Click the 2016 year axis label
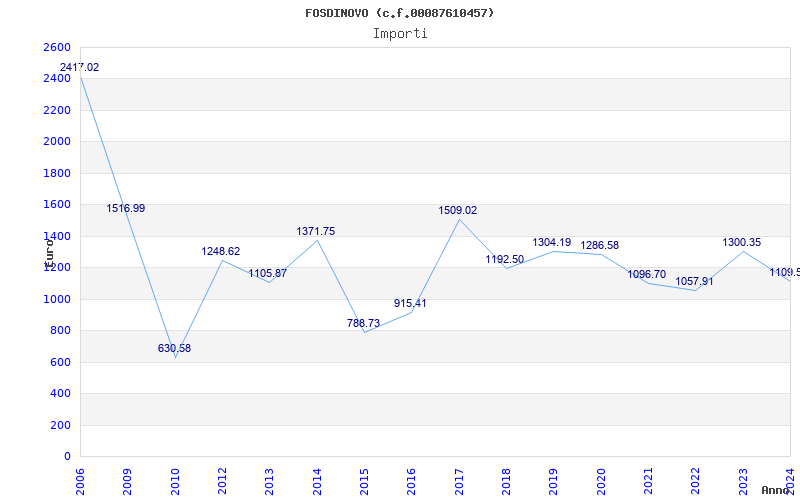Screen dimensions: 800x500 (x=412, y=482)
